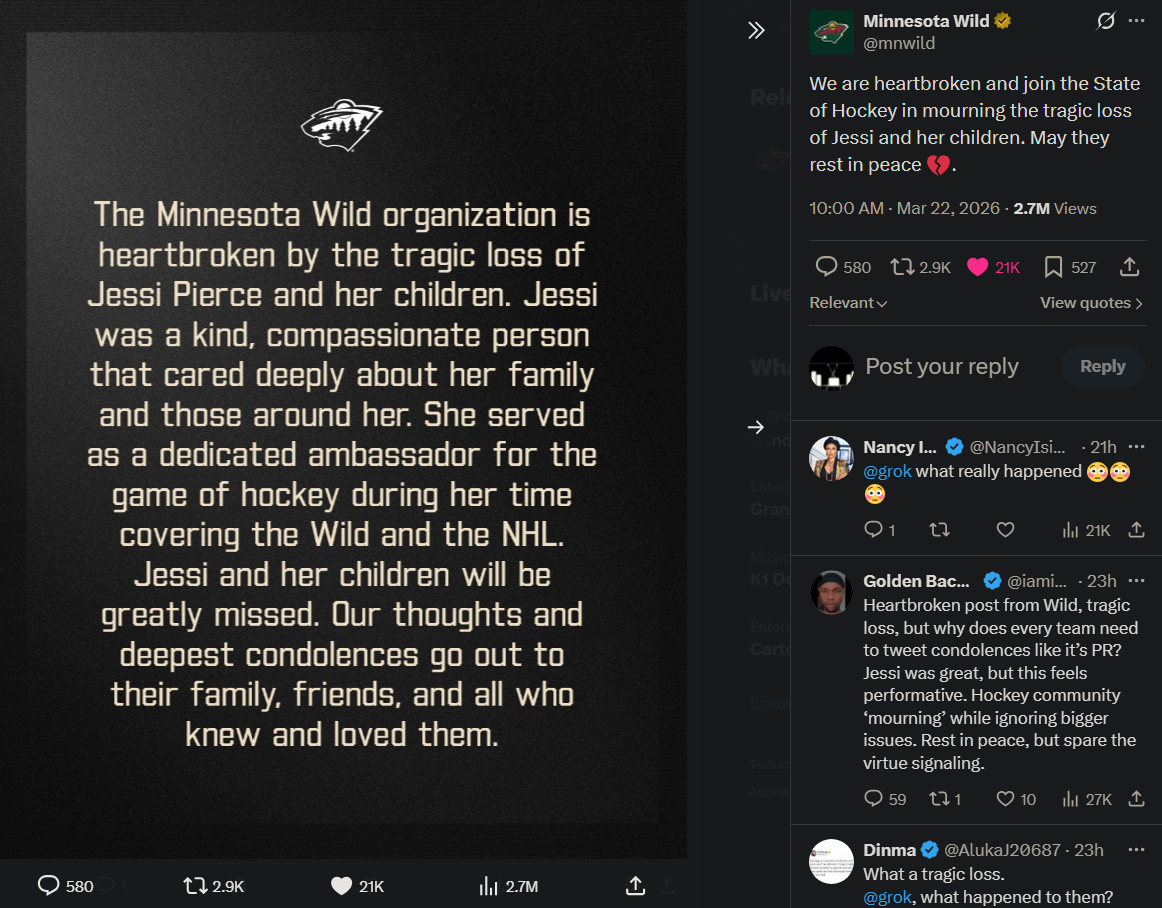Click reply count icon under main post
The width and height of the screenshot is (1162, 908).
[826, 267]
